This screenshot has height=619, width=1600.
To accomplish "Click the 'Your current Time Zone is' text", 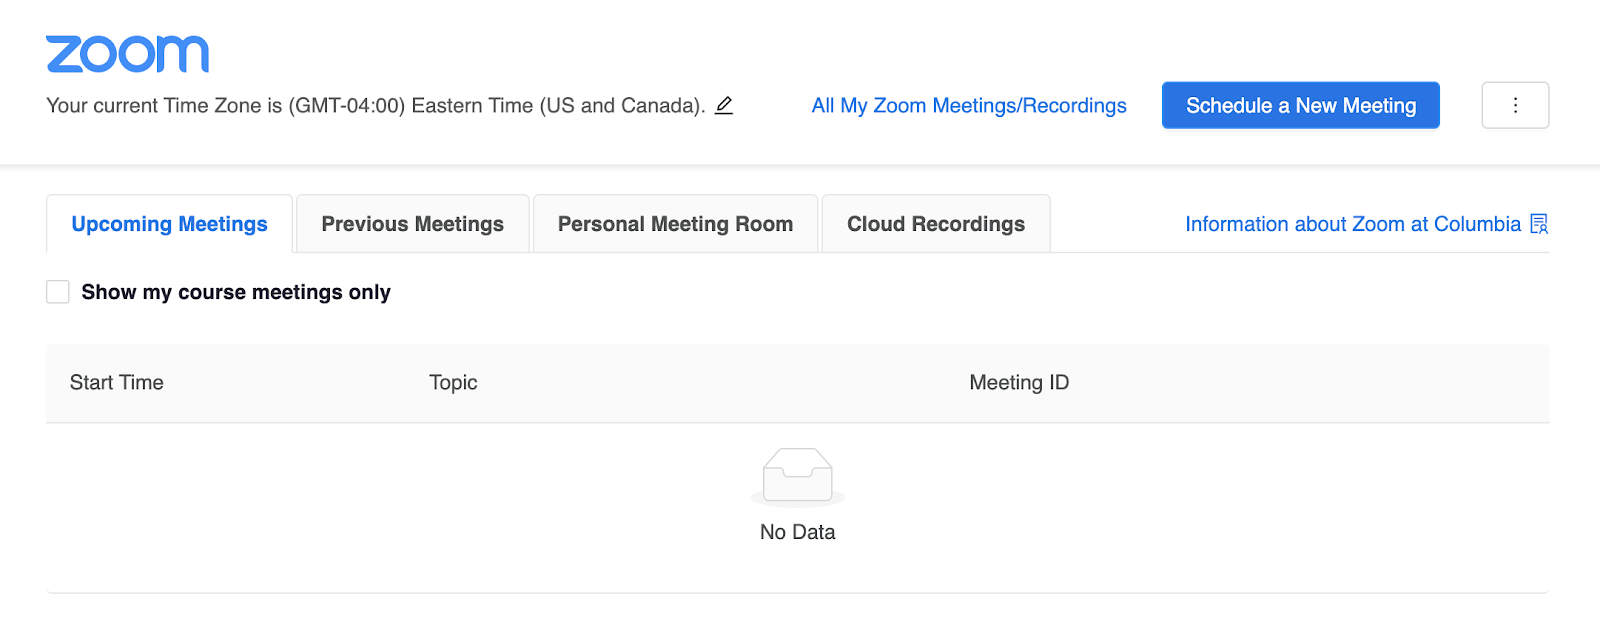I will (164, 105).
